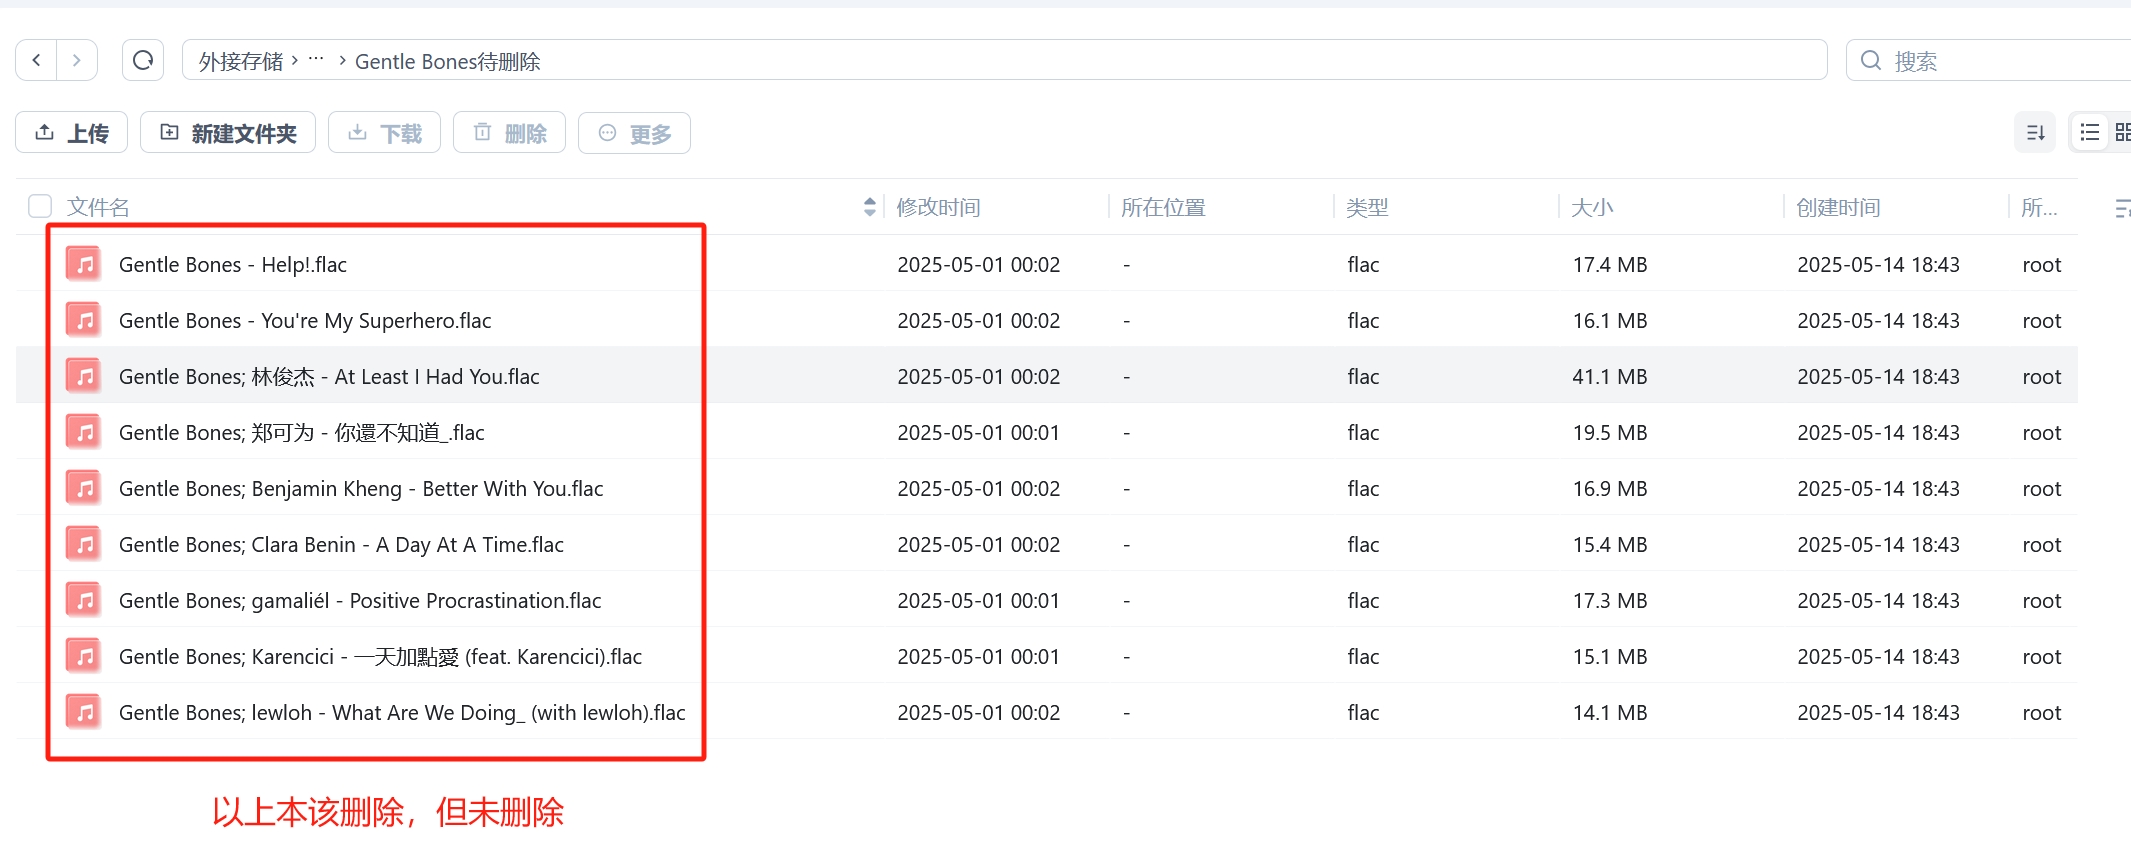Switch to grid view
This screenshot has width=2131, height=864.
coord(2122,133)
